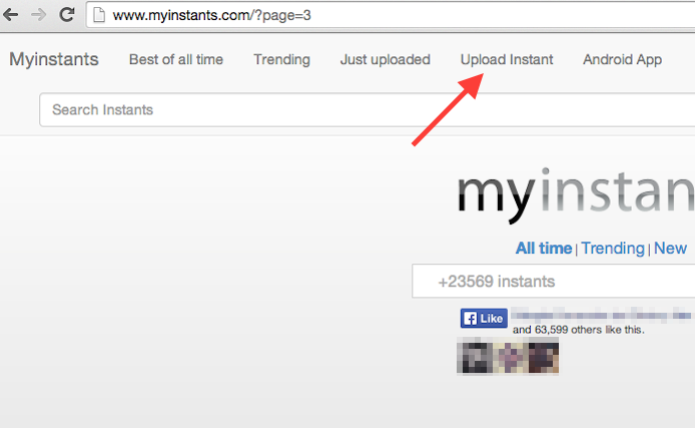Image resolution: width=695 pixels, height=428 pixels.
Task: Open the Best of all time menu item
Action: tap(176, 59)
